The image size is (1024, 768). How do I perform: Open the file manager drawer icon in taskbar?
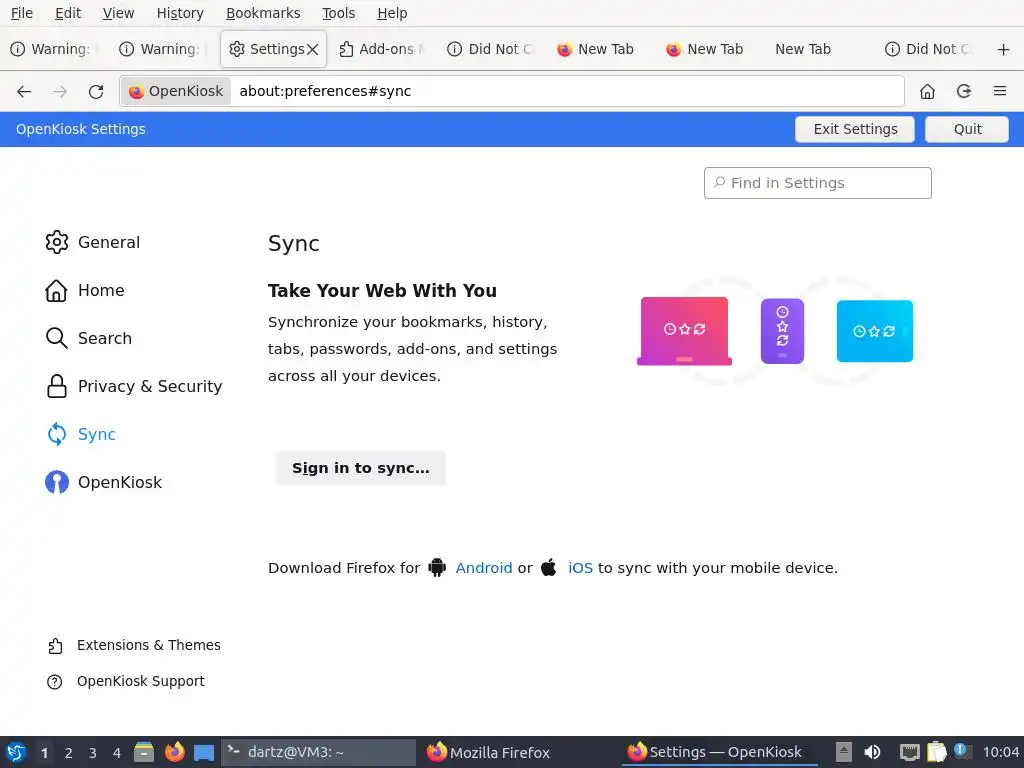[x=144, y=752]
